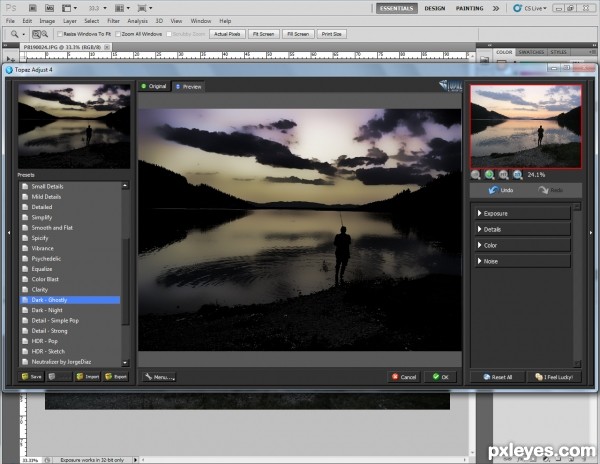Select Dark - Night preset
This screenshot has height=464, width=600.
point(70,310)
